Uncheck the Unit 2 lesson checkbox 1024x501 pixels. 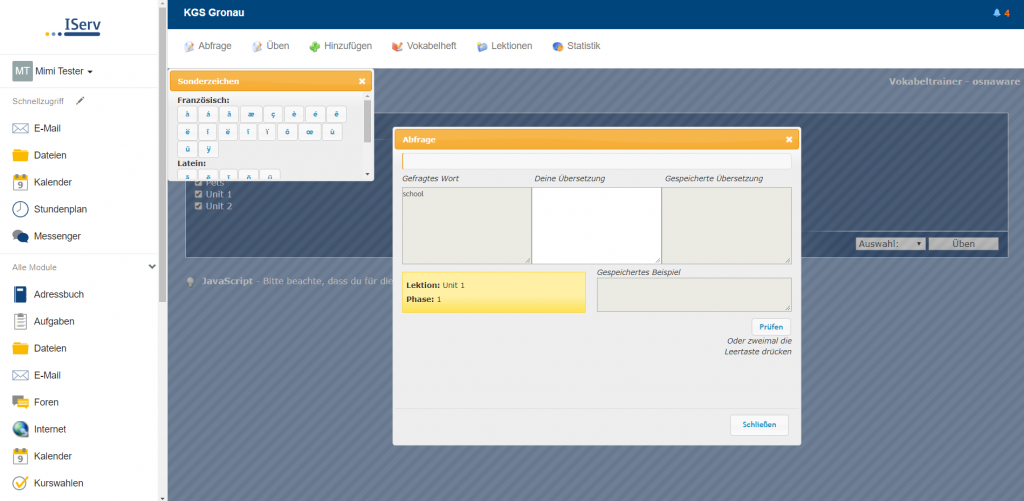pyautogui.click(x=199, y=206)
